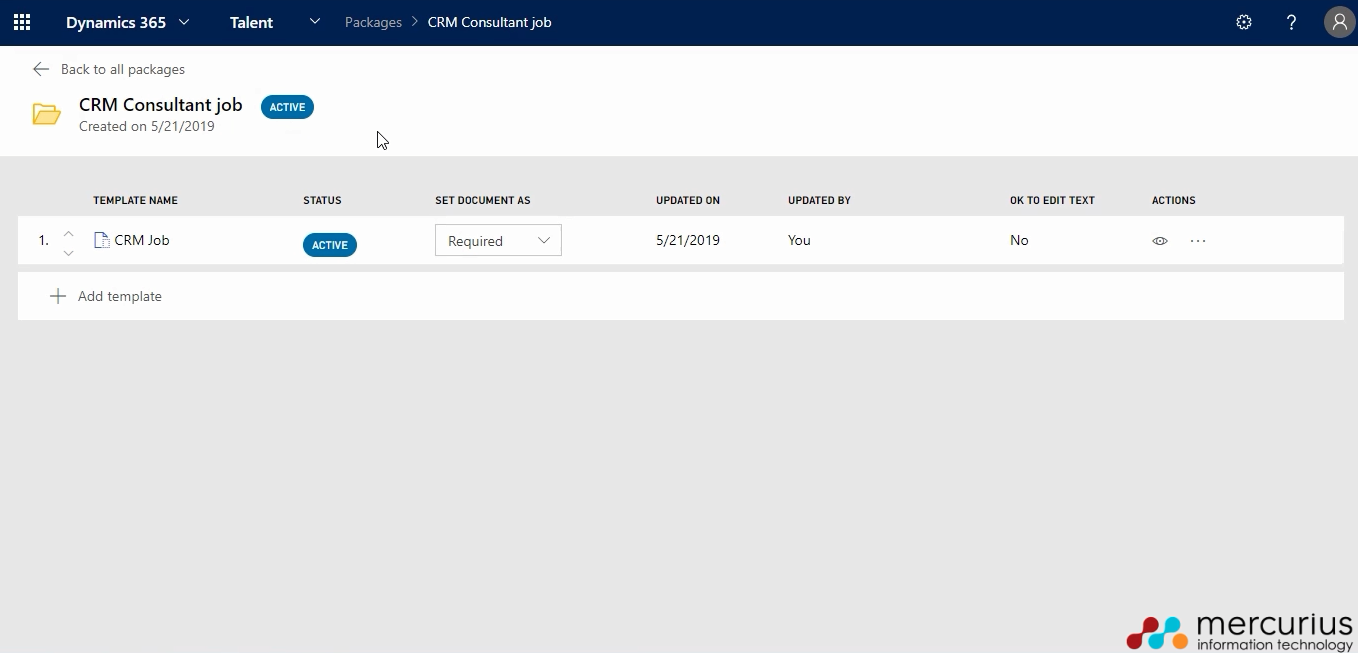Click the 5/21/2019 updated date cell
Image resolution: width=1358 pixels, height=653 pixels.
pyautogui.click(x=688, y=240)
